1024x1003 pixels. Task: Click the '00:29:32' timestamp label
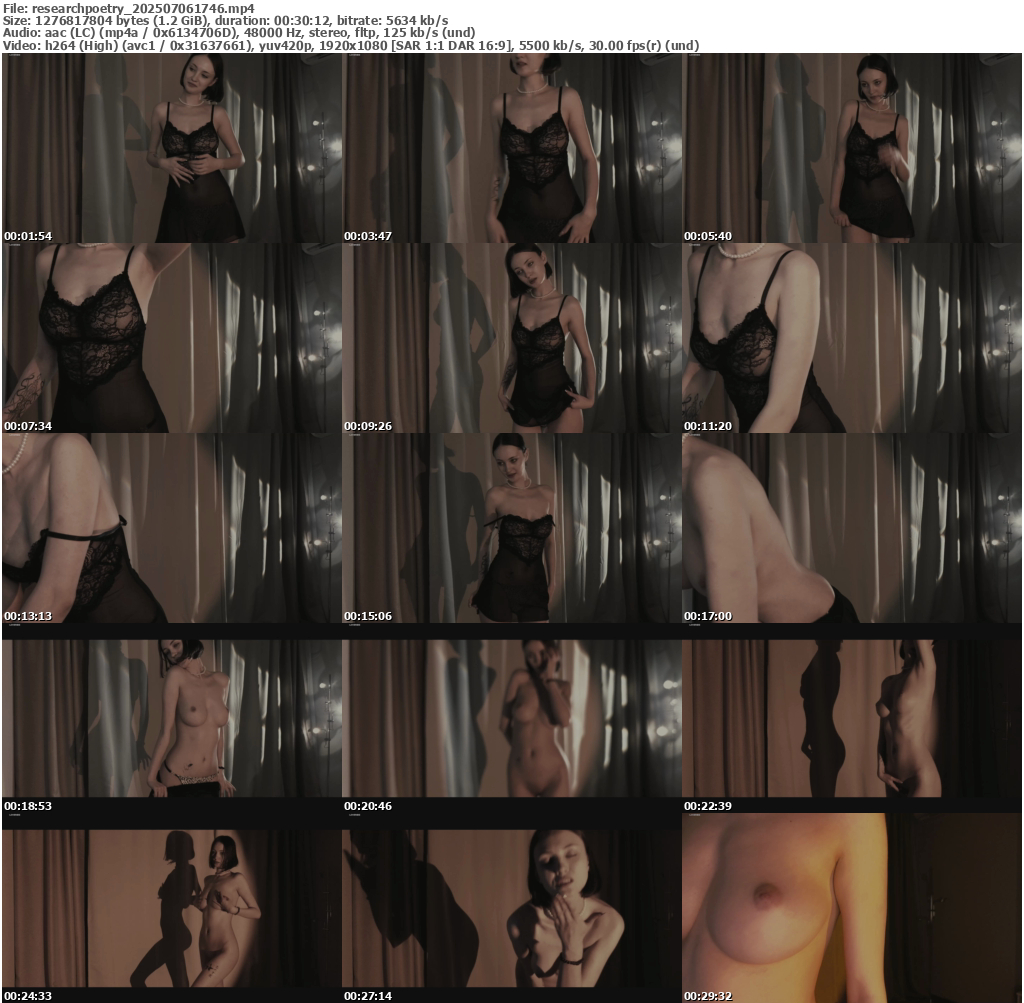[x=708, y=996]
